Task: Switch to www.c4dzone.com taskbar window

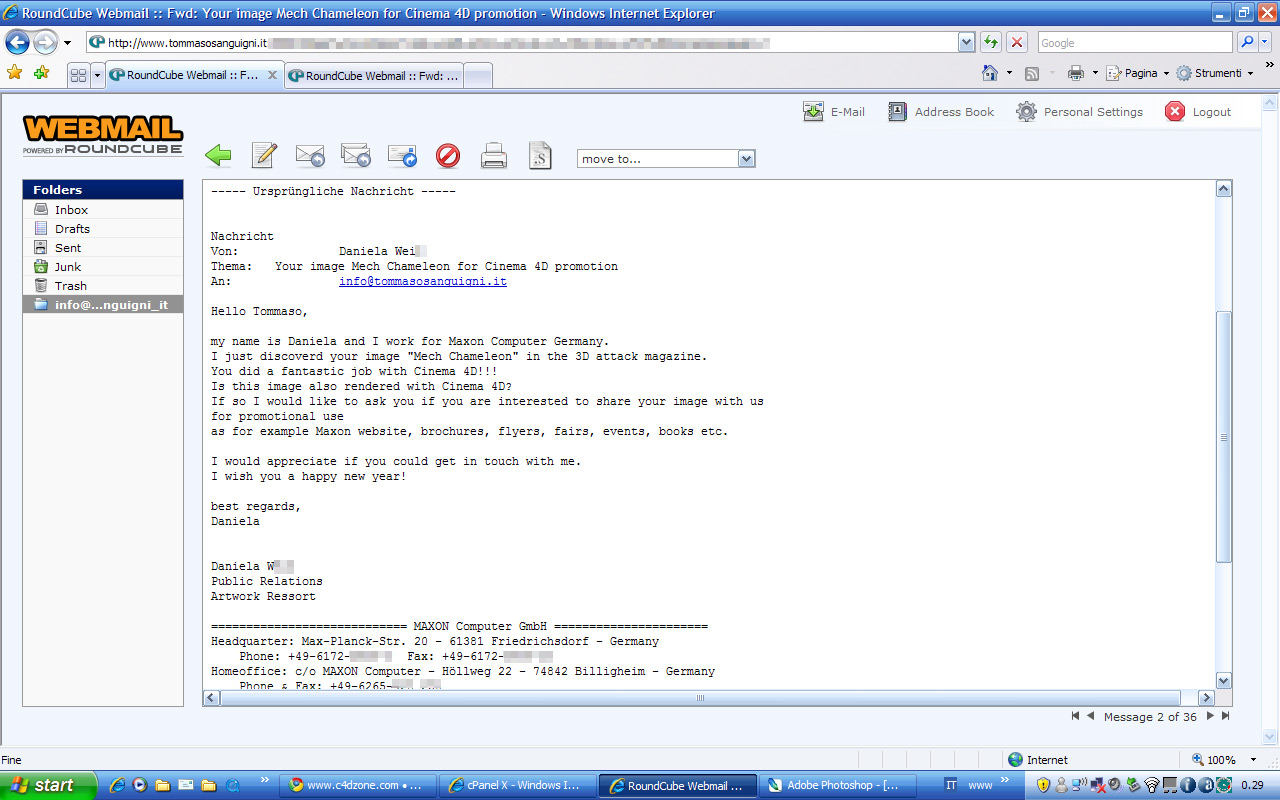Action: 358,785
